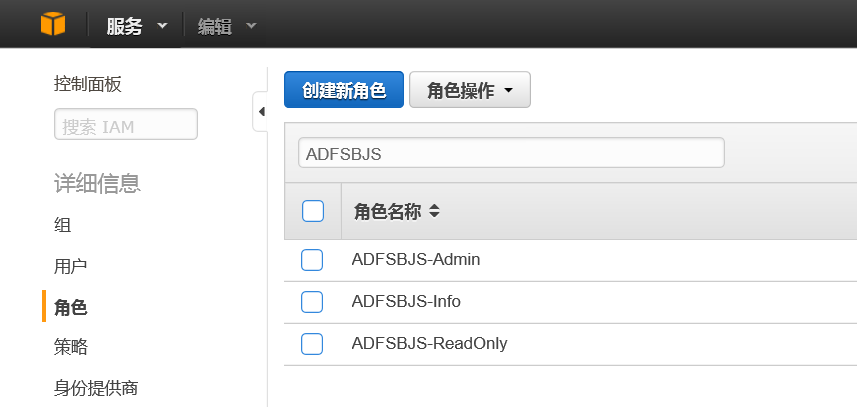The height and width of the screenshot is (407, 857).
Task: Select 角色 in the sidebar
Action: [71, 307]
